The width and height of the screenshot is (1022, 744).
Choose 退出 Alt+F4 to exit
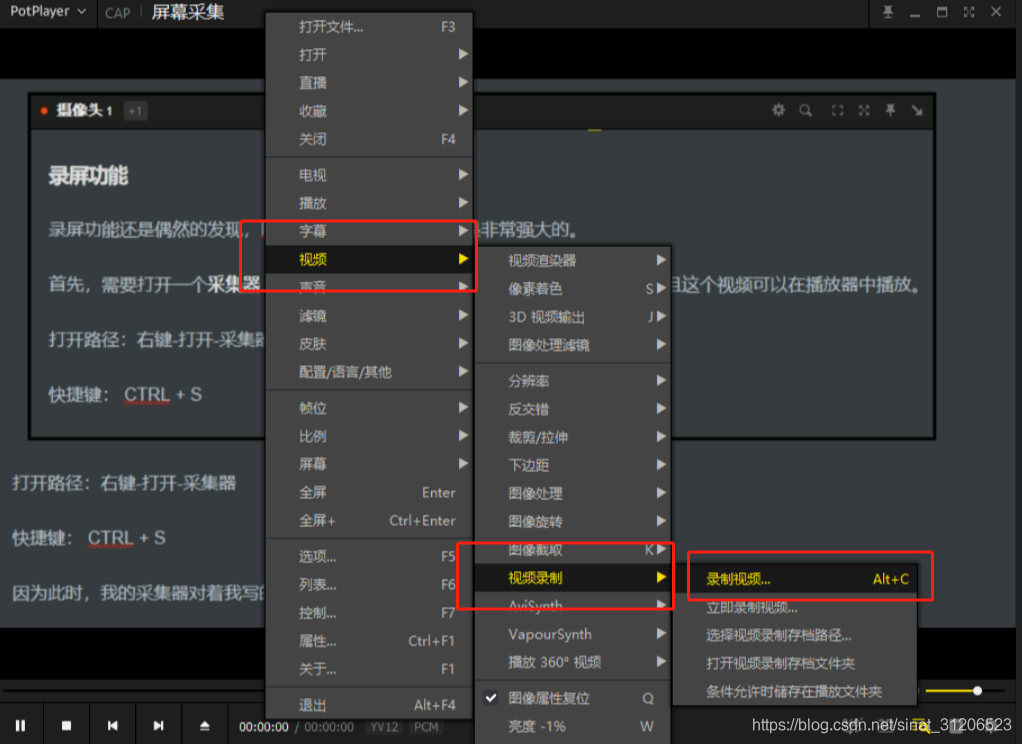[x=369, y=705]
